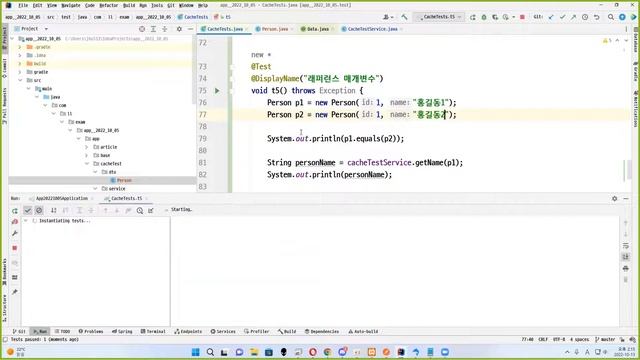Toggle soft-wrap in Run output side
640x360 pixels.
(x=626, y=246)
